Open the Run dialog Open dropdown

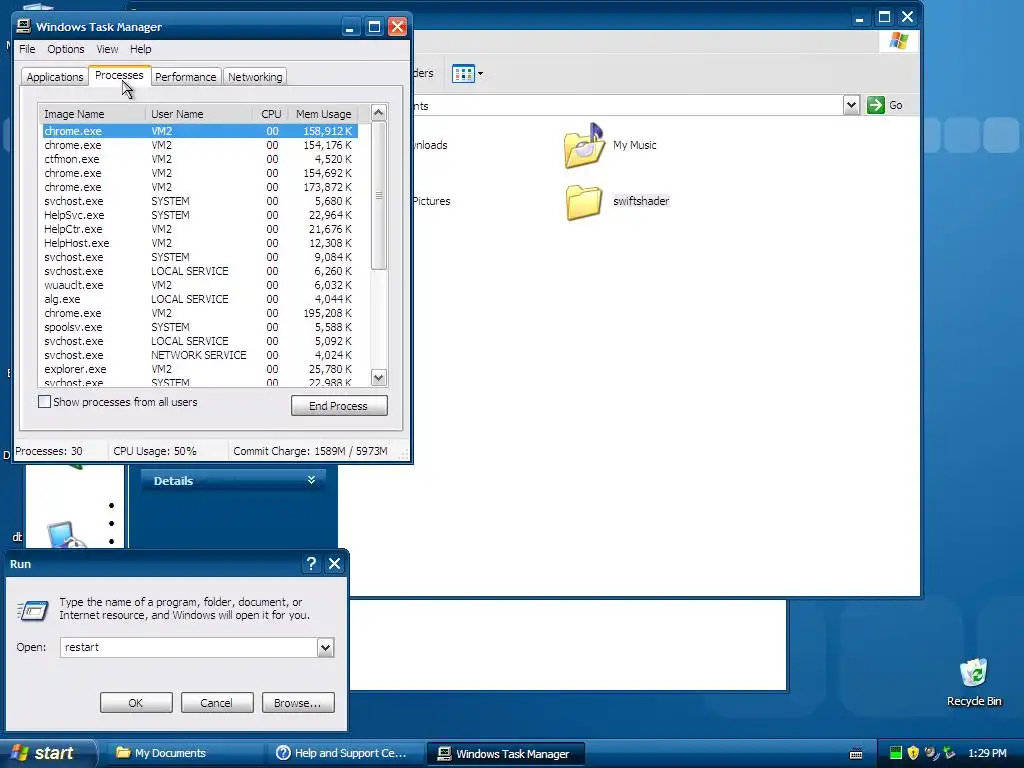tap(325, 647)
